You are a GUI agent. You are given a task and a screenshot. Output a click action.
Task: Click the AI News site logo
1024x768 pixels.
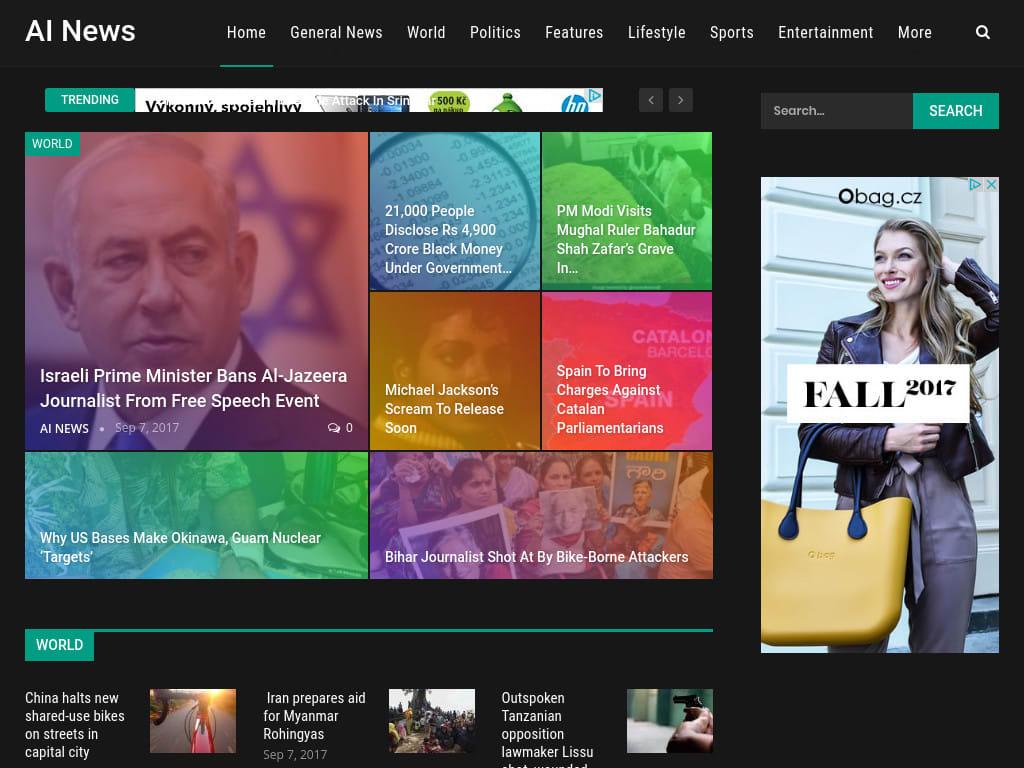(x=80, y=31)
